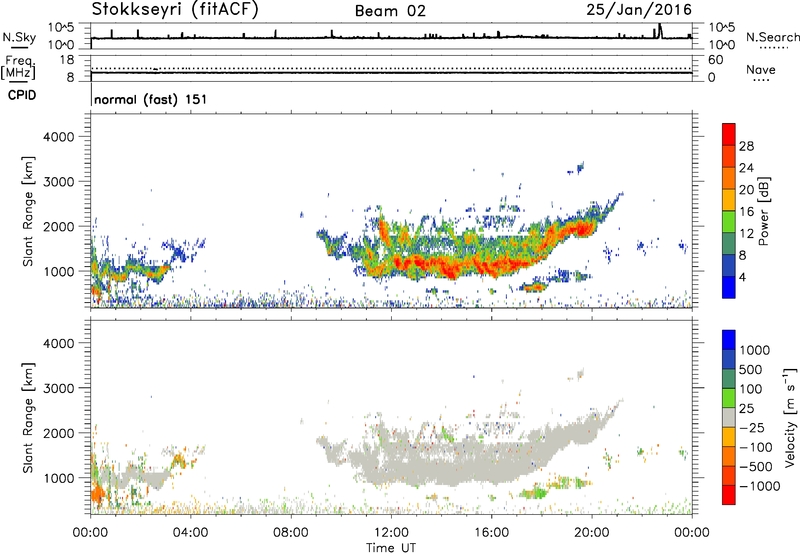The width and height of the screenshot is (800, 554).
Task: Click the red top of the power color bar
Action: coord(729,134)
